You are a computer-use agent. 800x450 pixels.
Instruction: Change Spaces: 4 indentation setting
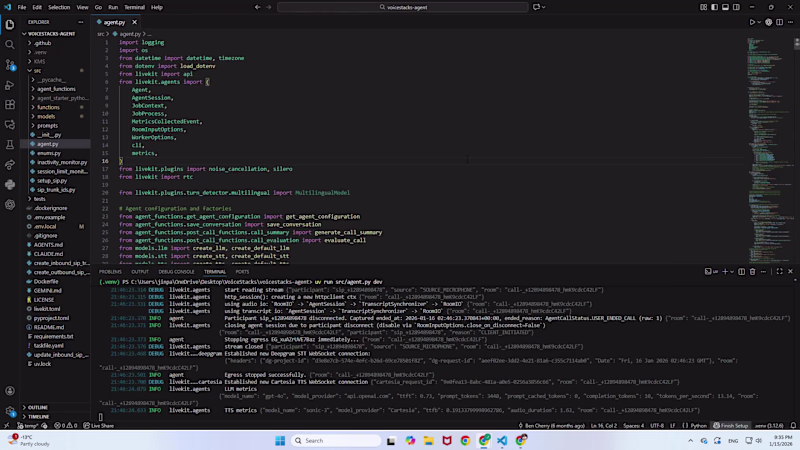click(x=634, y=426)
